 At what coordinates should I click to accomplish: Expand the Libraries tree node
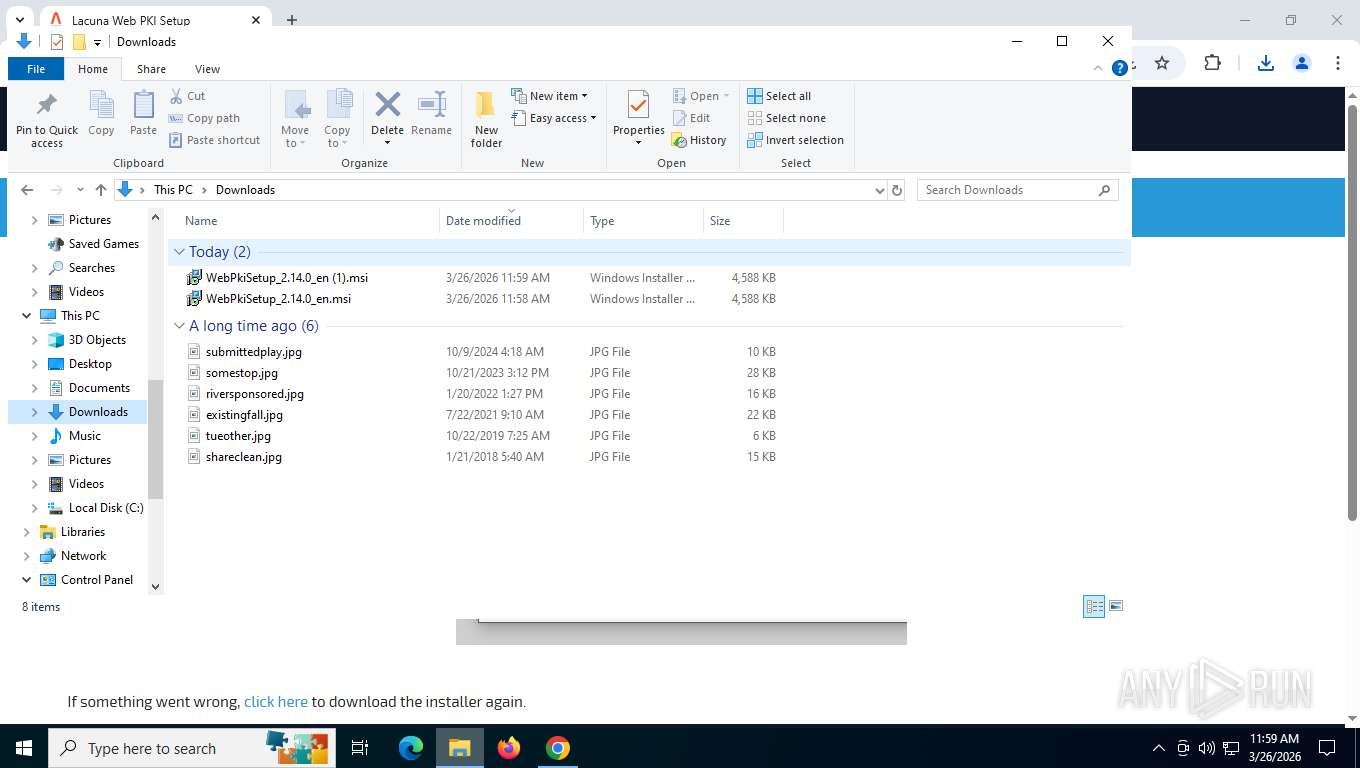pyautogui.click(x=26, y=532)
